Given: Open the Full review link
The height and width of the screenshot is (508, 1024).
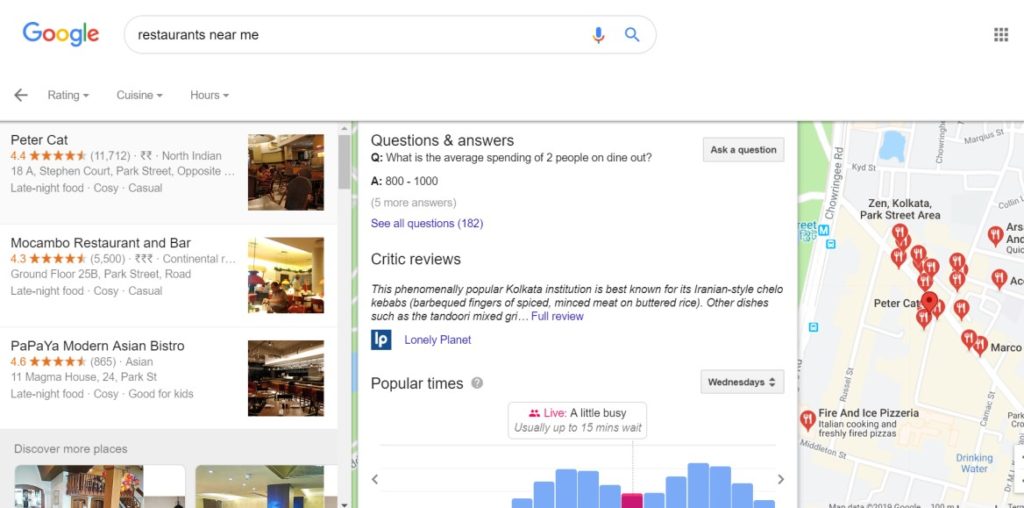Looking at the screenshot, I should pos(557,316).
